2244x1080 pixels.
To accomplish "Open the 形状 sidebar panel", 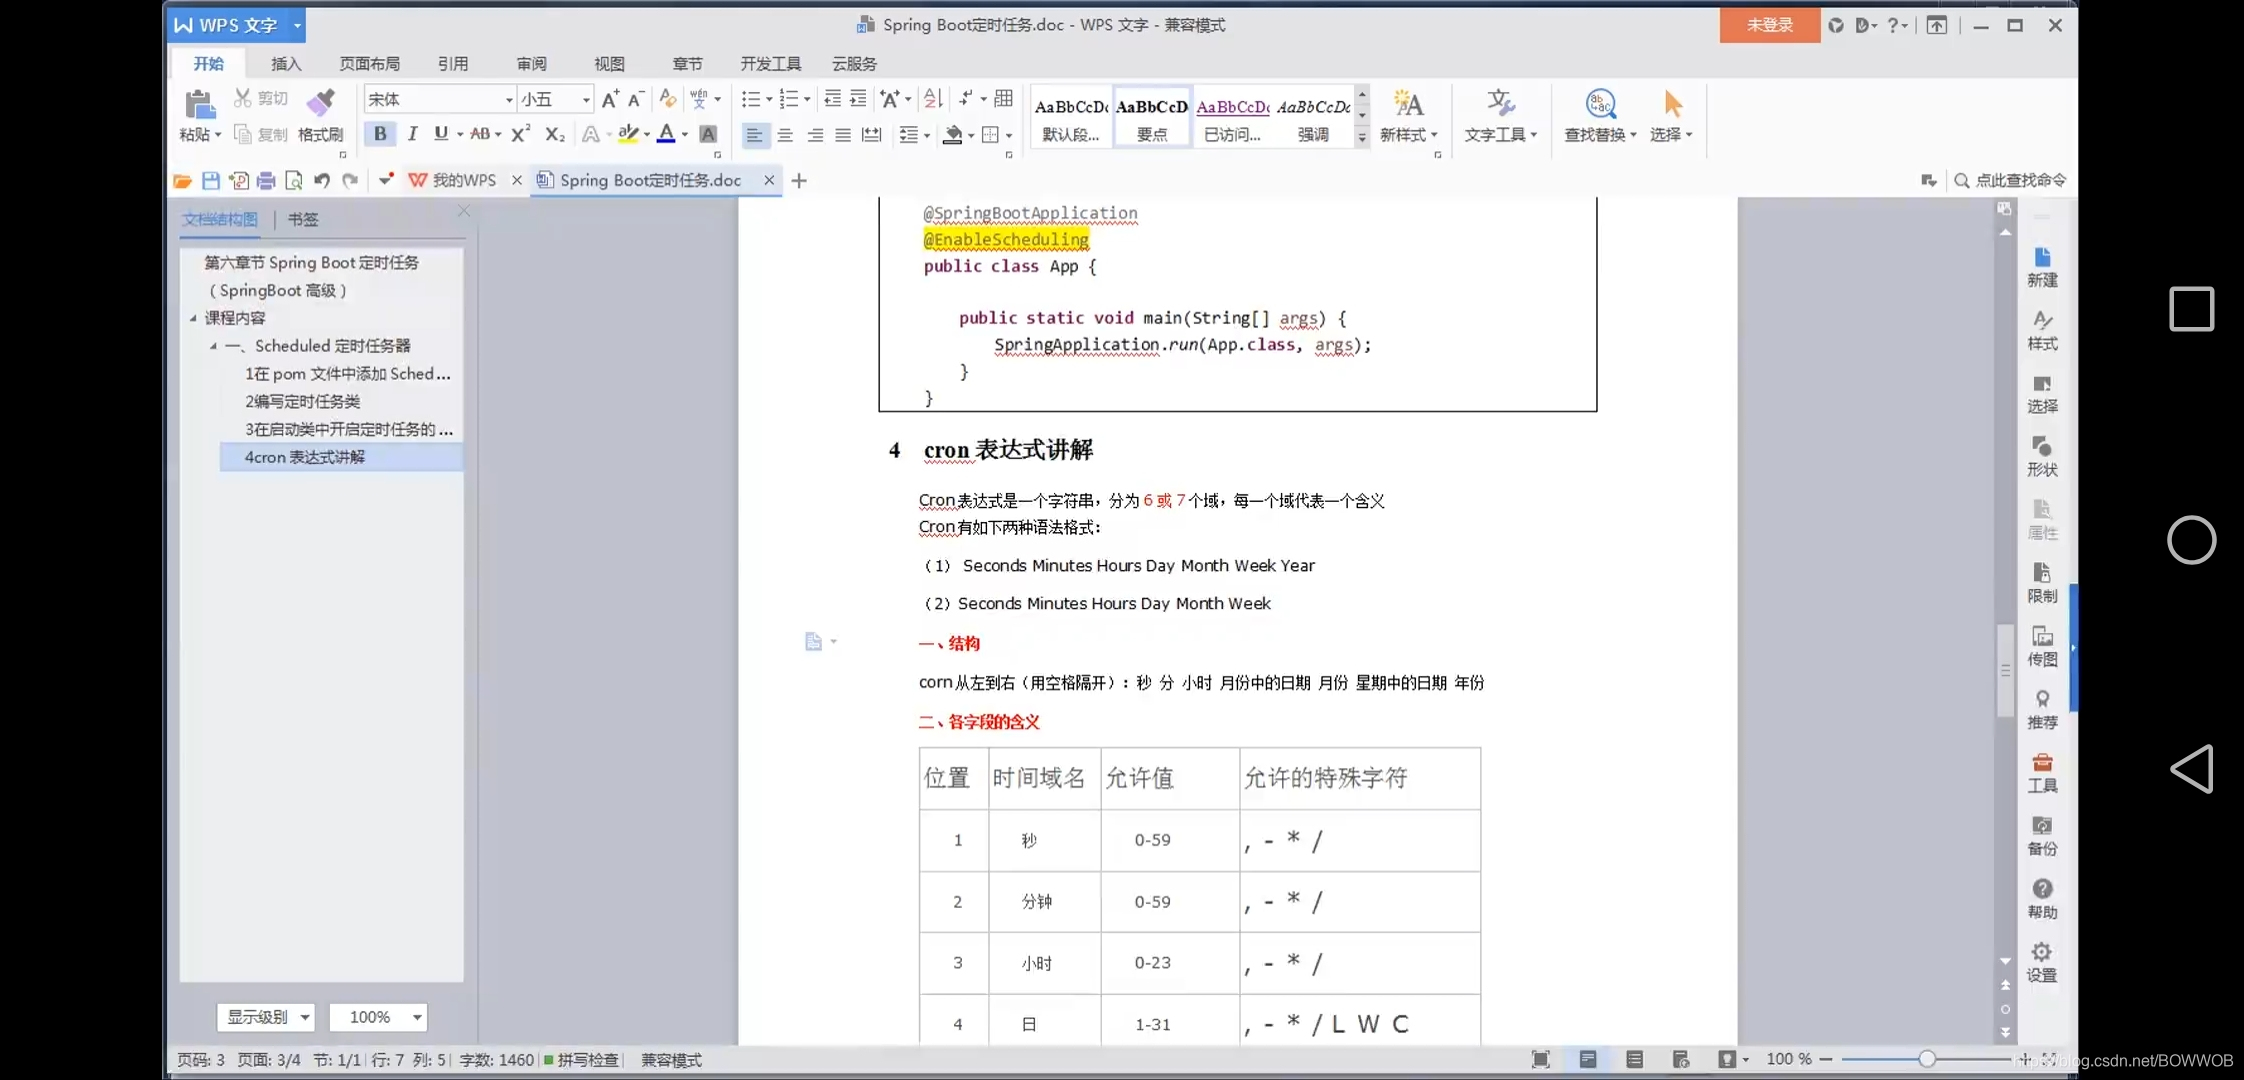I will 2042,456.
